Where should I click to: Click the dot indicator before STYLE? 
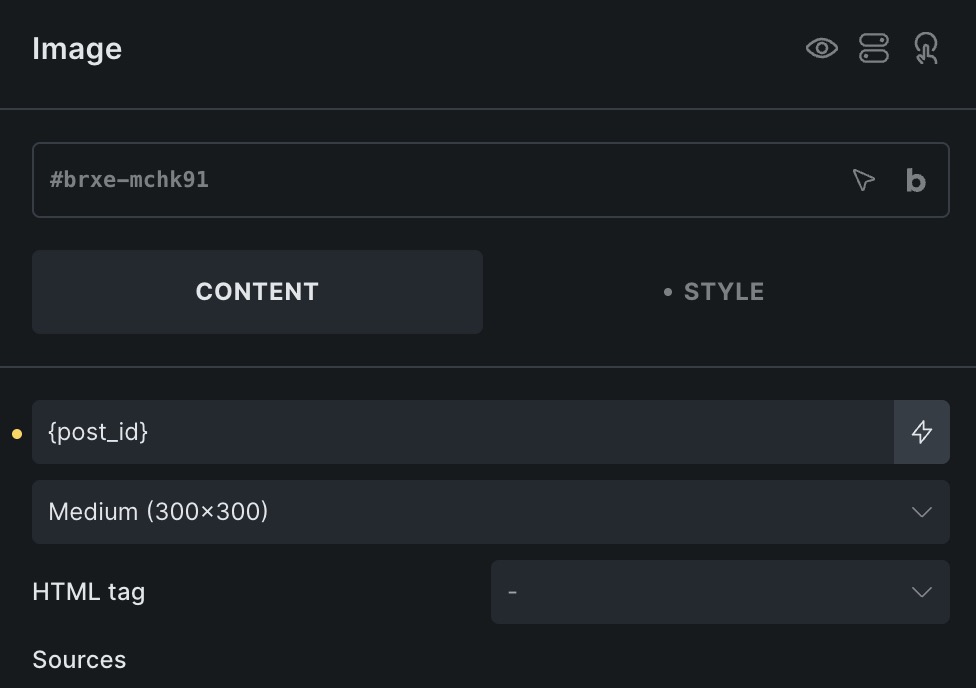668,292
